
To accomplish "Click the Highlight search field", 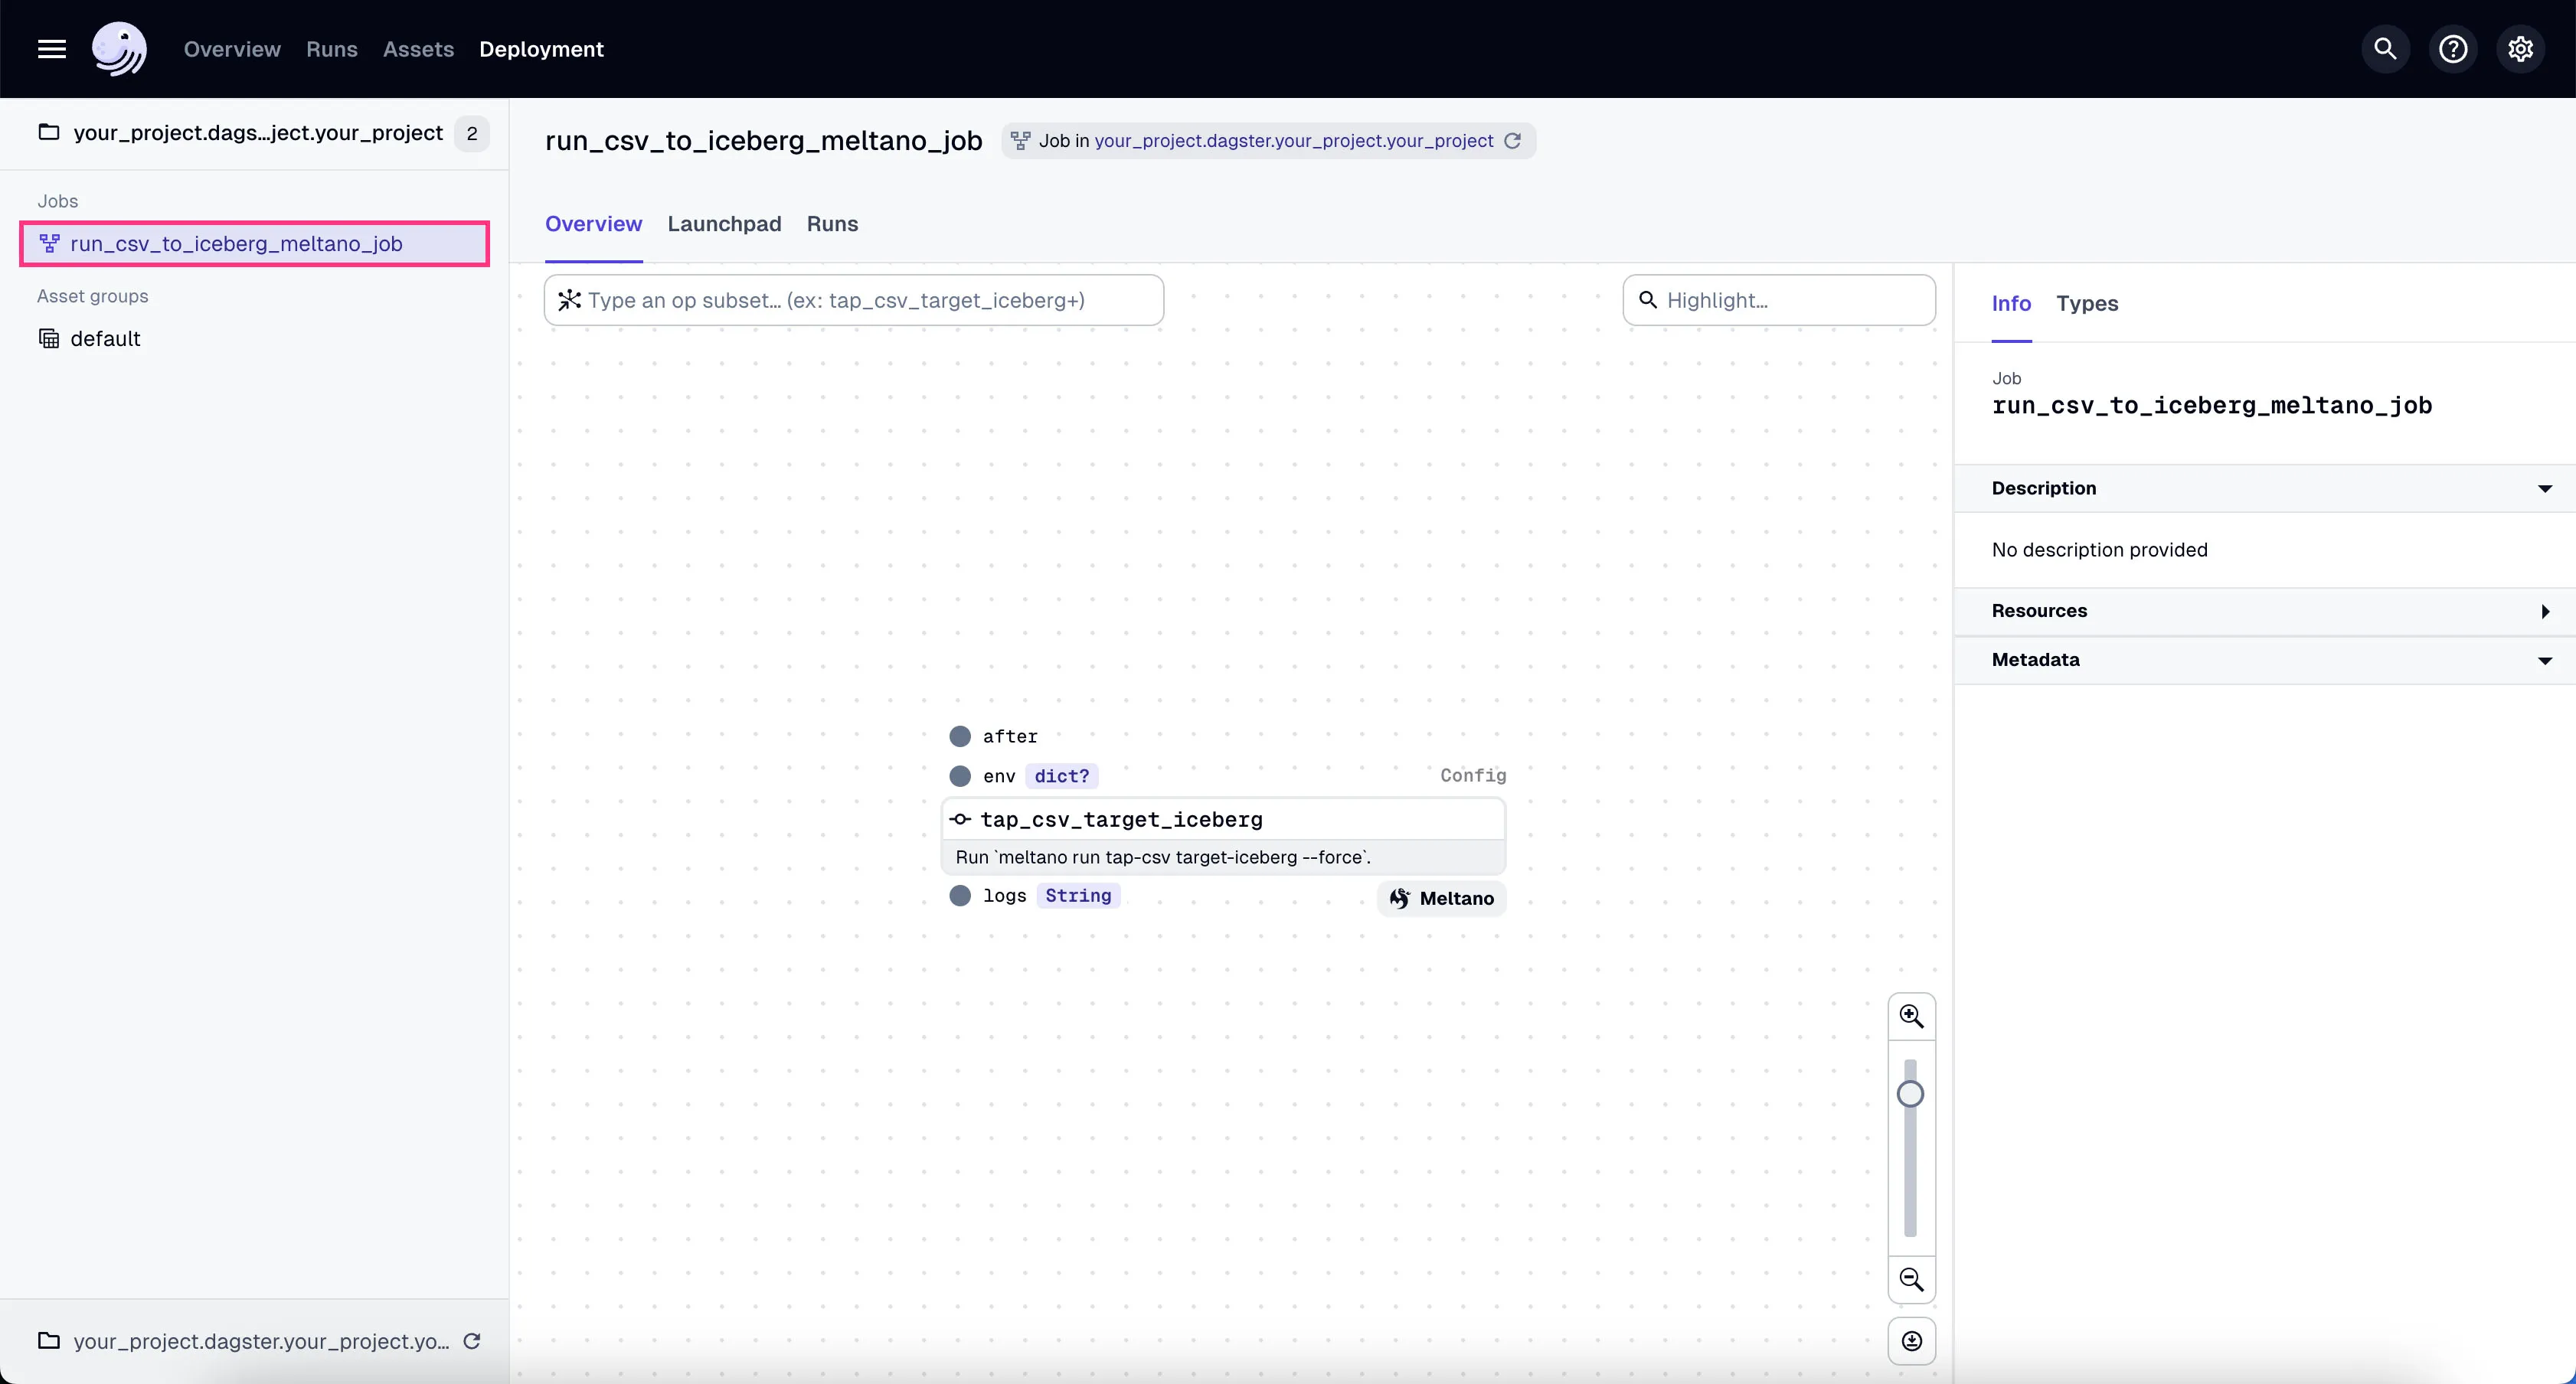I will tap(1779, 300).
